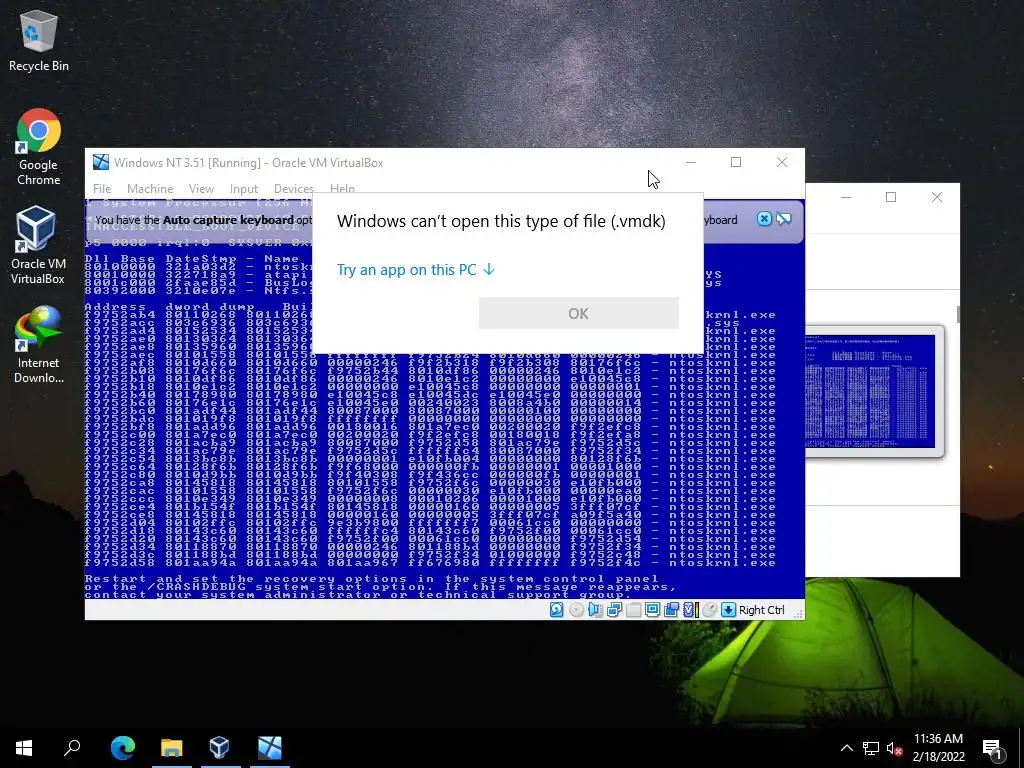1024x768 pixels.
Task: Click mouse integration indicator in status bar
Action: tap(710, 610)
